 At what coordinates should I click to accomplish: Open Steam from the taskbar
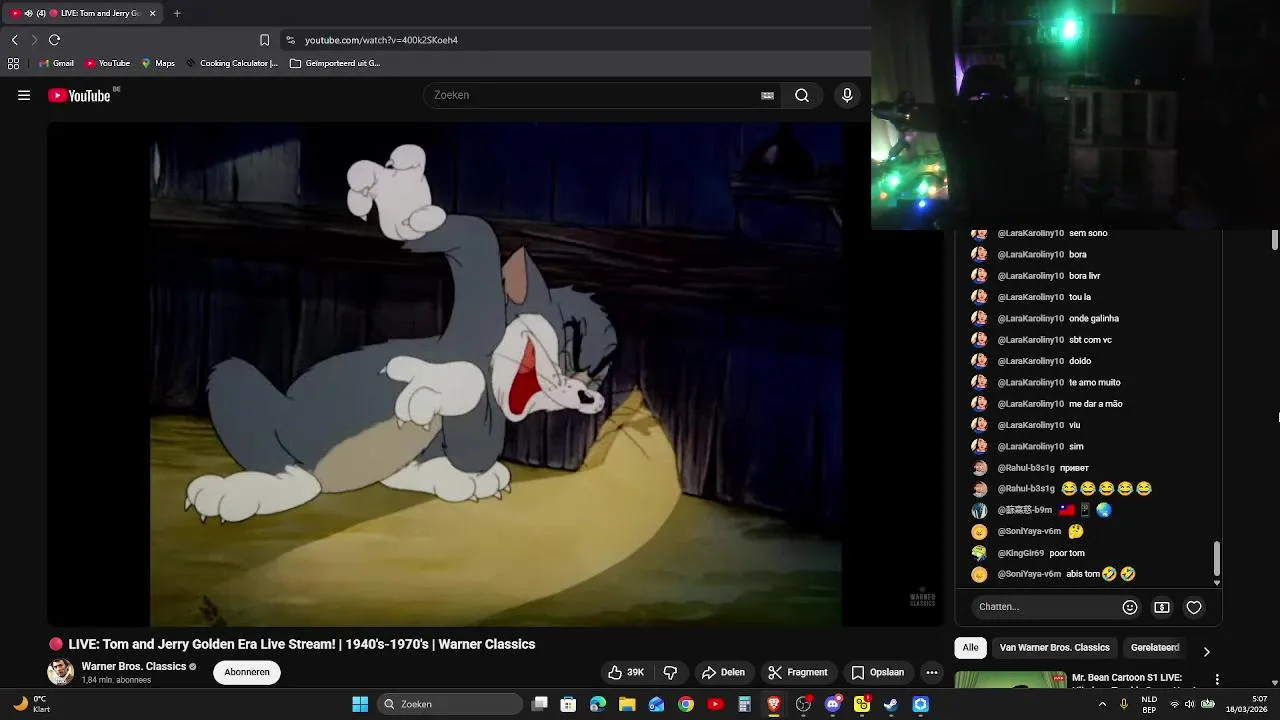[x=891, y=704]
